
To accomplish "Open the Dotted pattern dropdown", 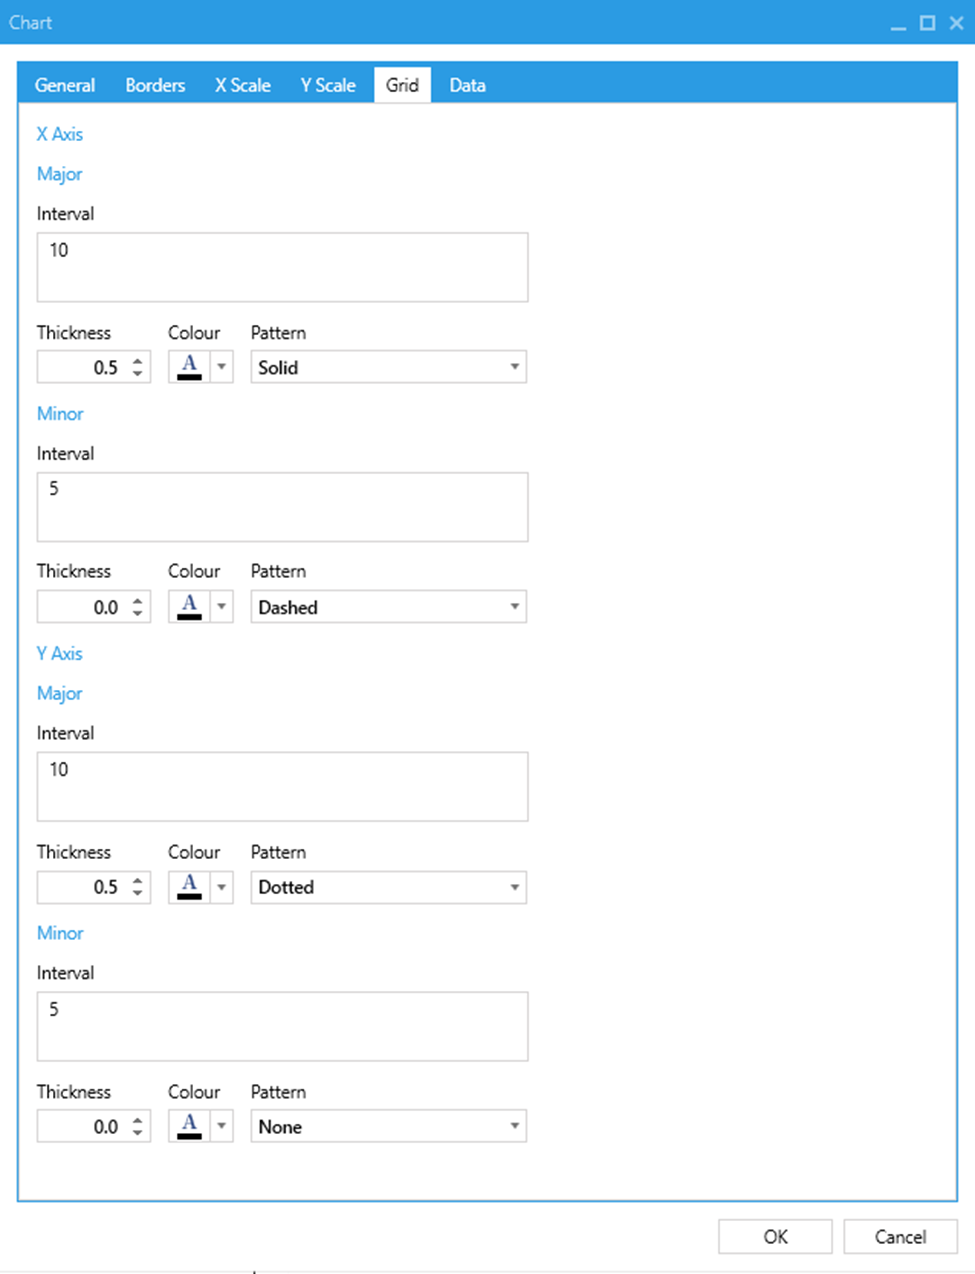I will pos(514,887).
